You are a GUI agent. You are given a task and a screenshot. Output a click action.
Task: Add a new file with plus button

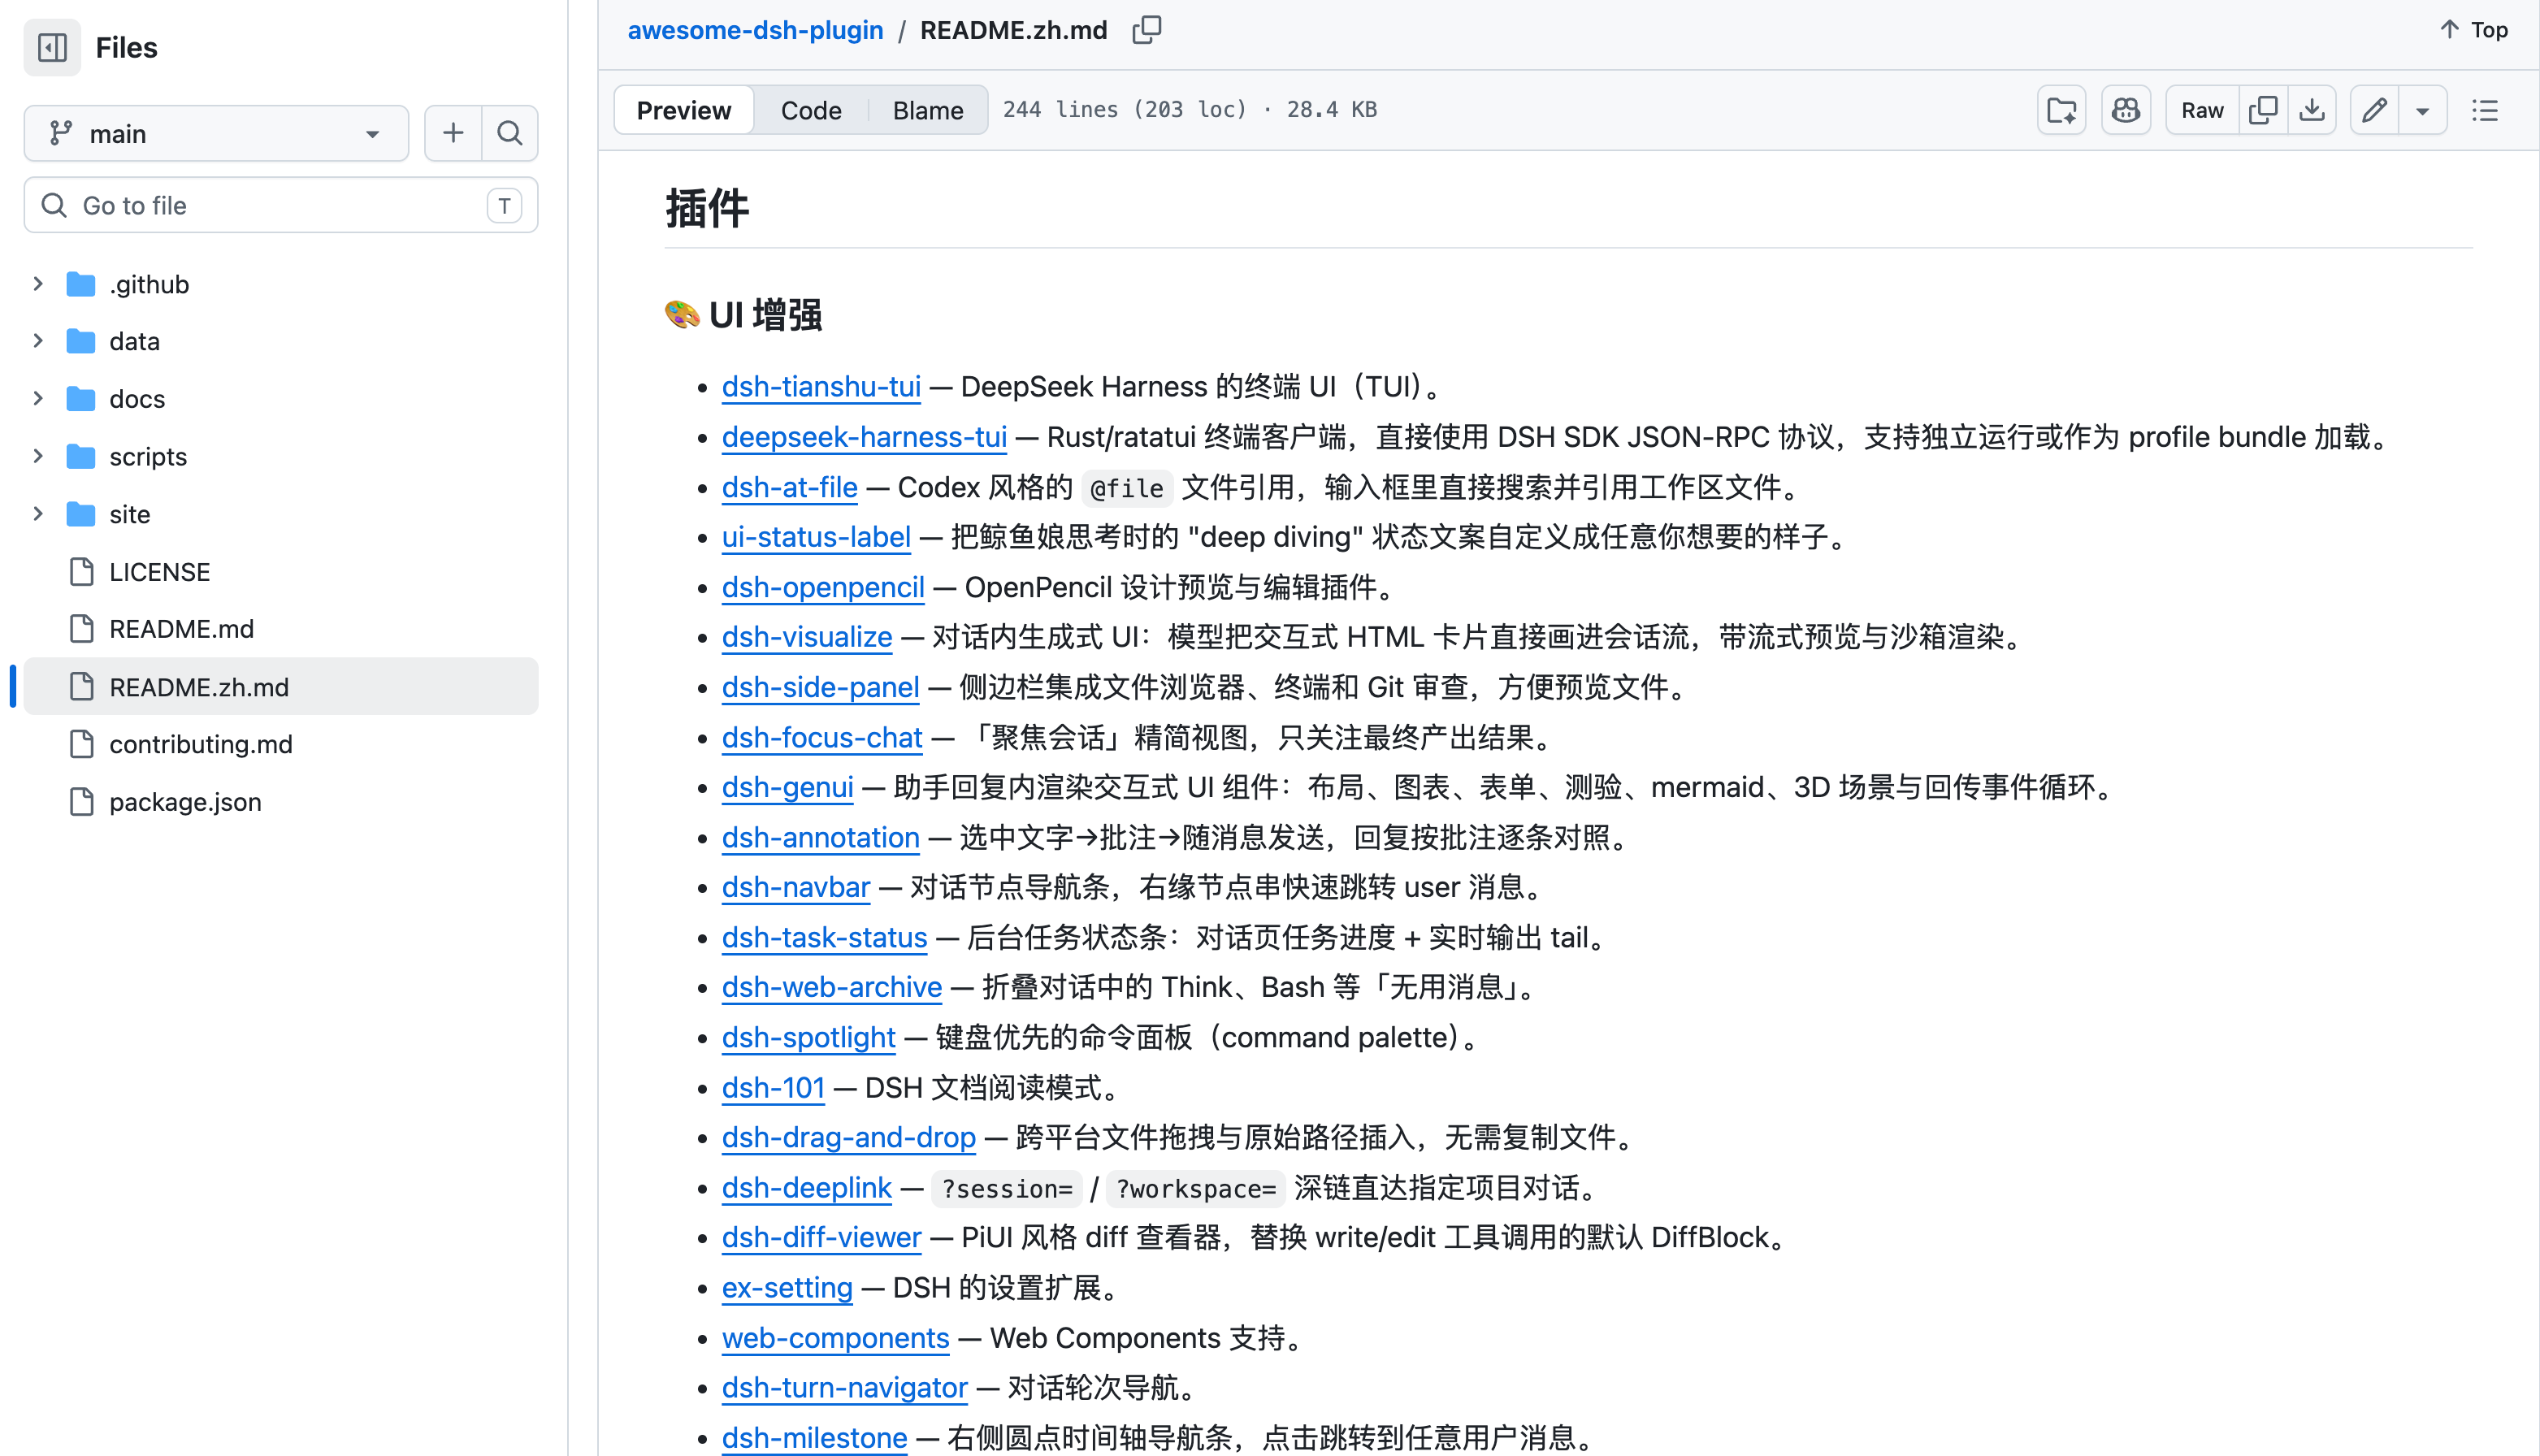click(x=453, y=133)
